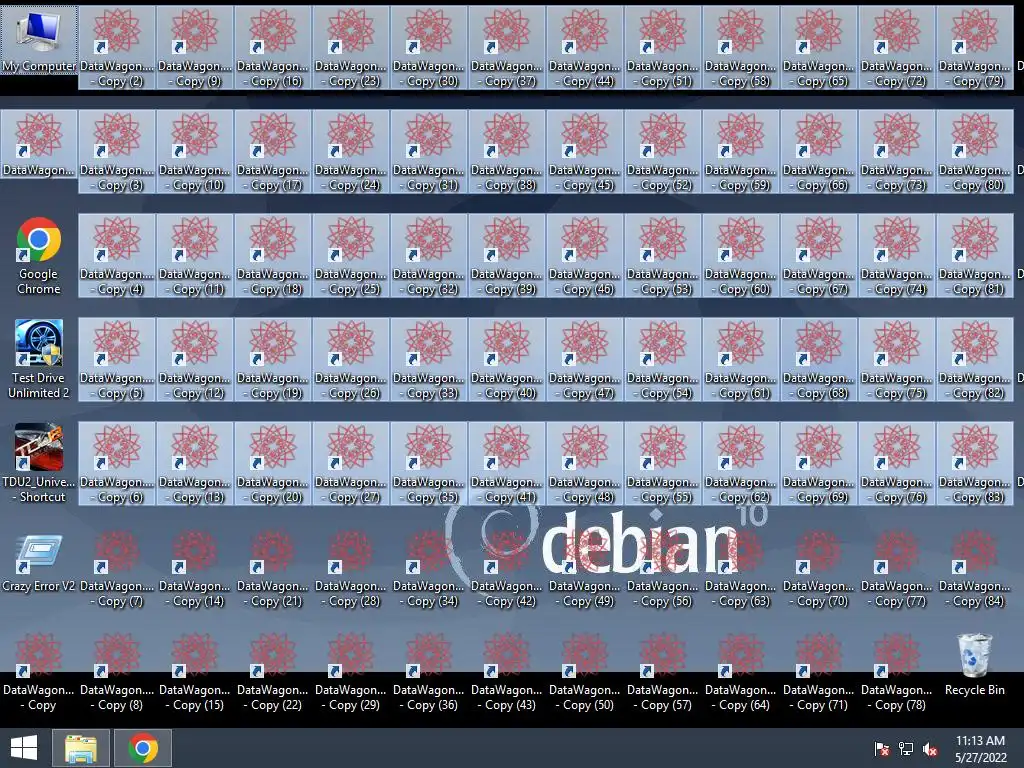1024x768 pixels.
Task: Select DataWagon - Copy (62) shortcut
Action: 741,464
